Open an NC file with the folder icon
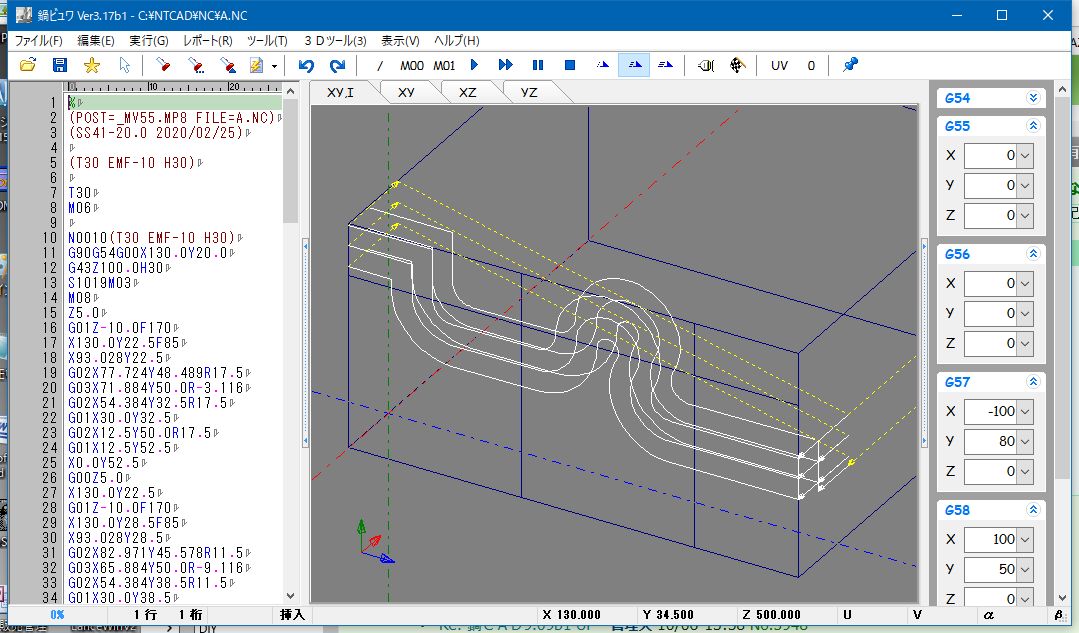 tap(28, 65)
